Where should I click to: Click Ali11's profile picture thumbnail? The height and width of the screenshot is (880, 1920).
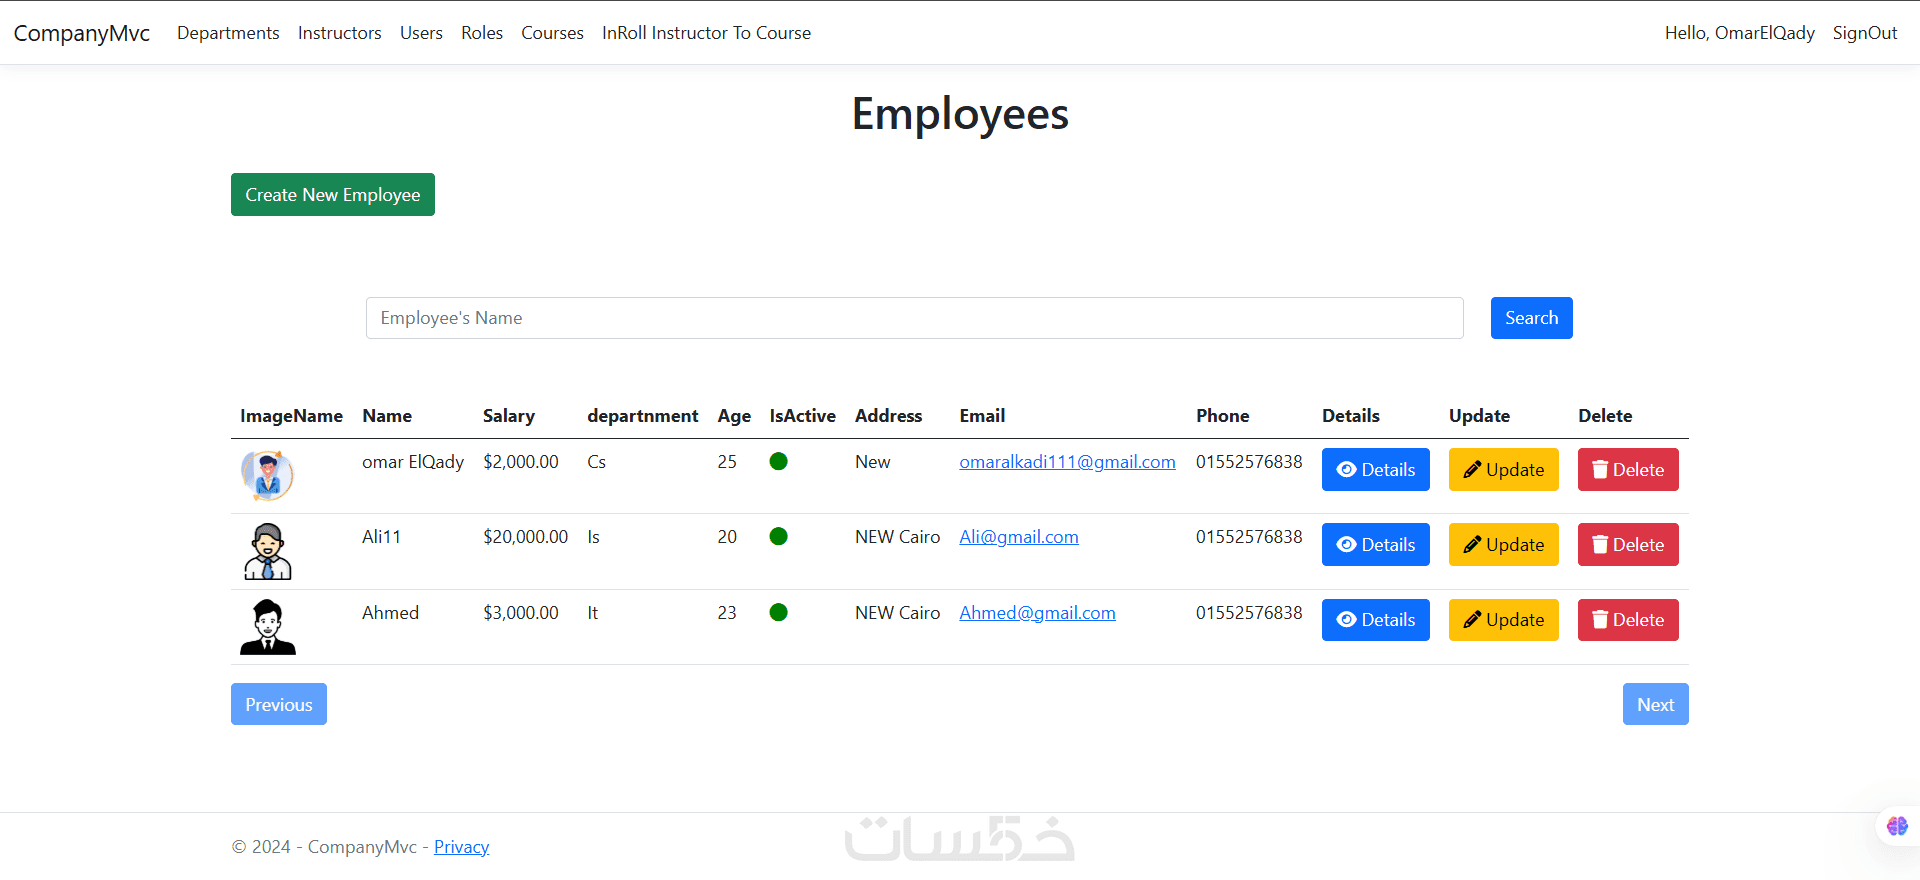pos(267,551)
